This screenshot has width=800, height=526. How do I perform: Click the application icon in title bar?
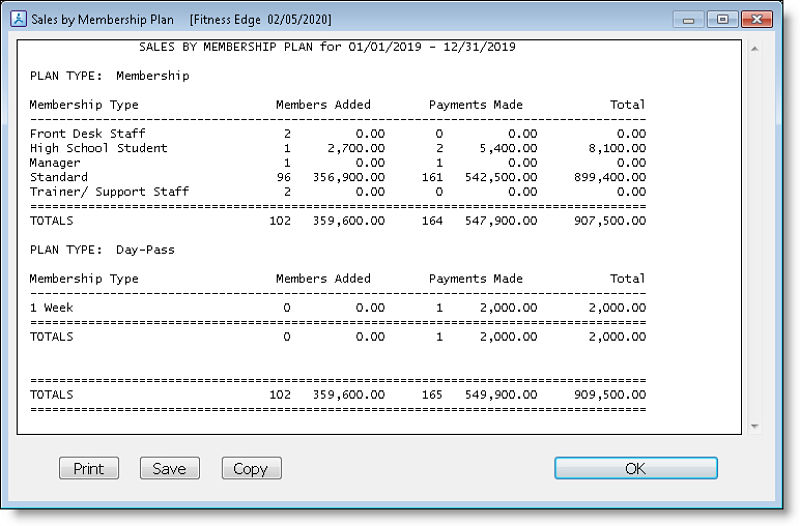click(19, 19)
